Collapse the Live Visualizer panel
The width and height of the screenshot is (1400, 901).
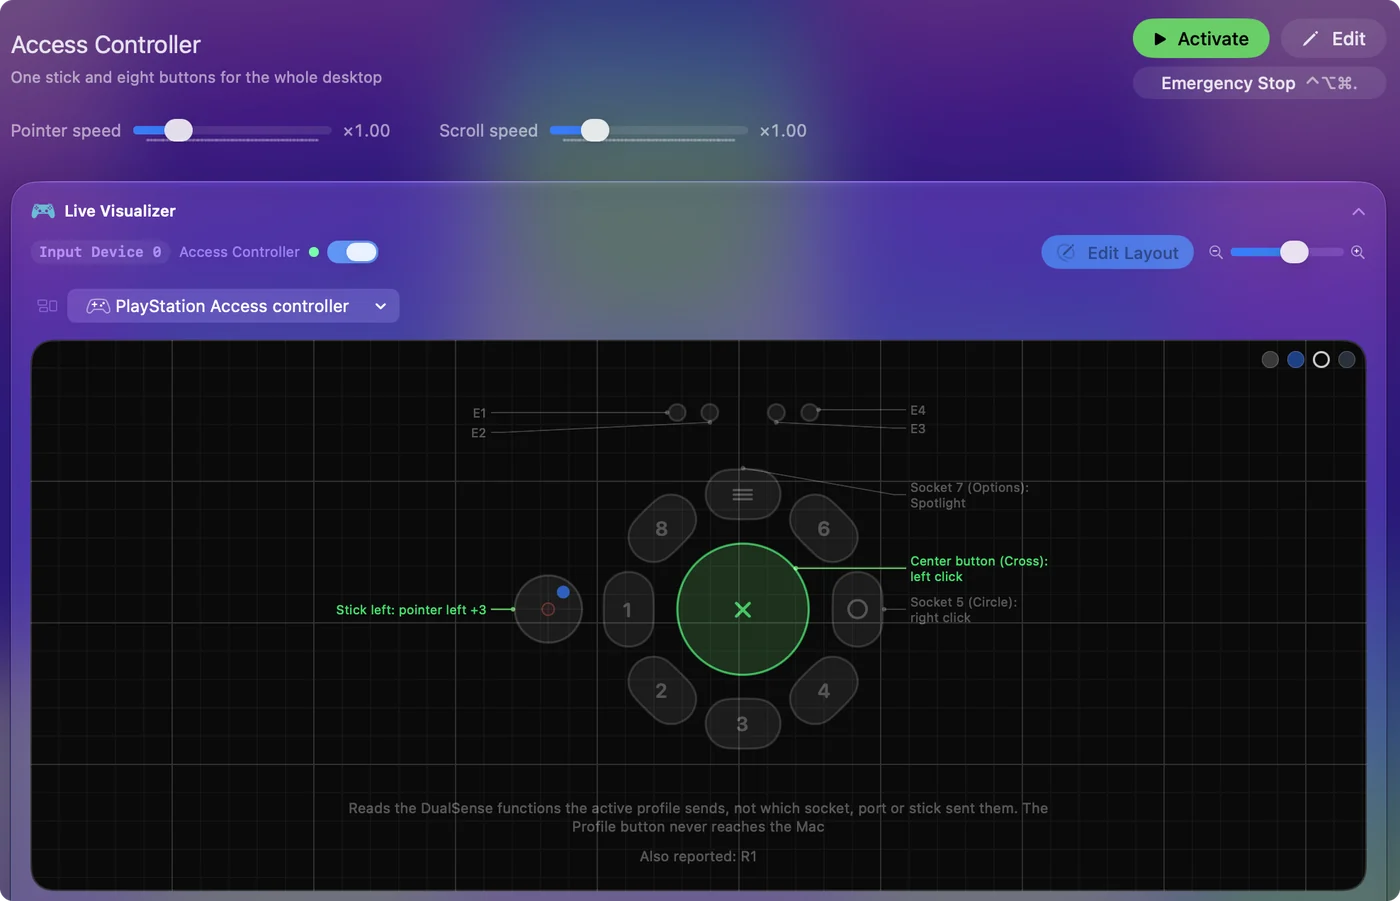click(1358, 211)
